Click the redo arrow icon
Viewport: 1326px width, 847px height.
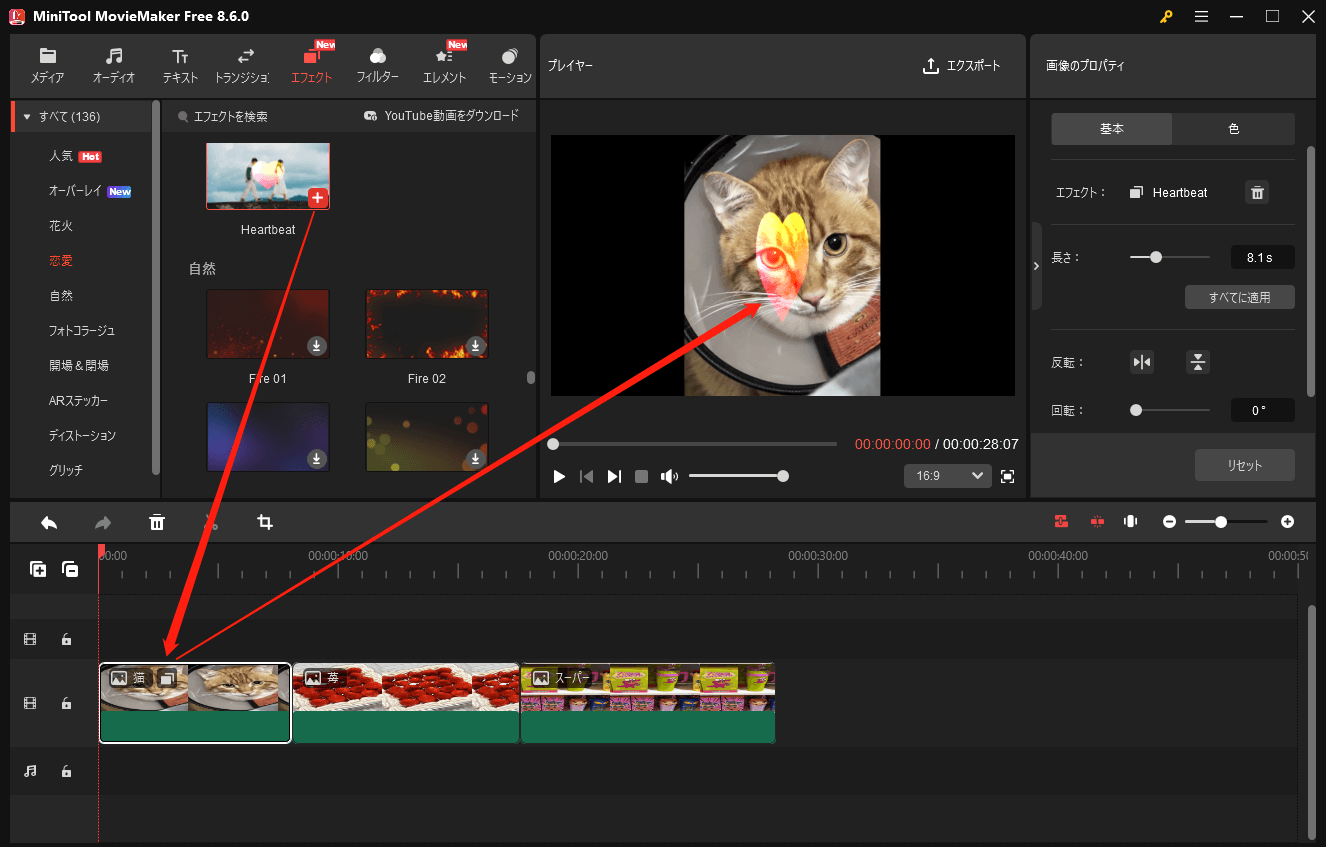pyautogui.click(x=102, y=521)
